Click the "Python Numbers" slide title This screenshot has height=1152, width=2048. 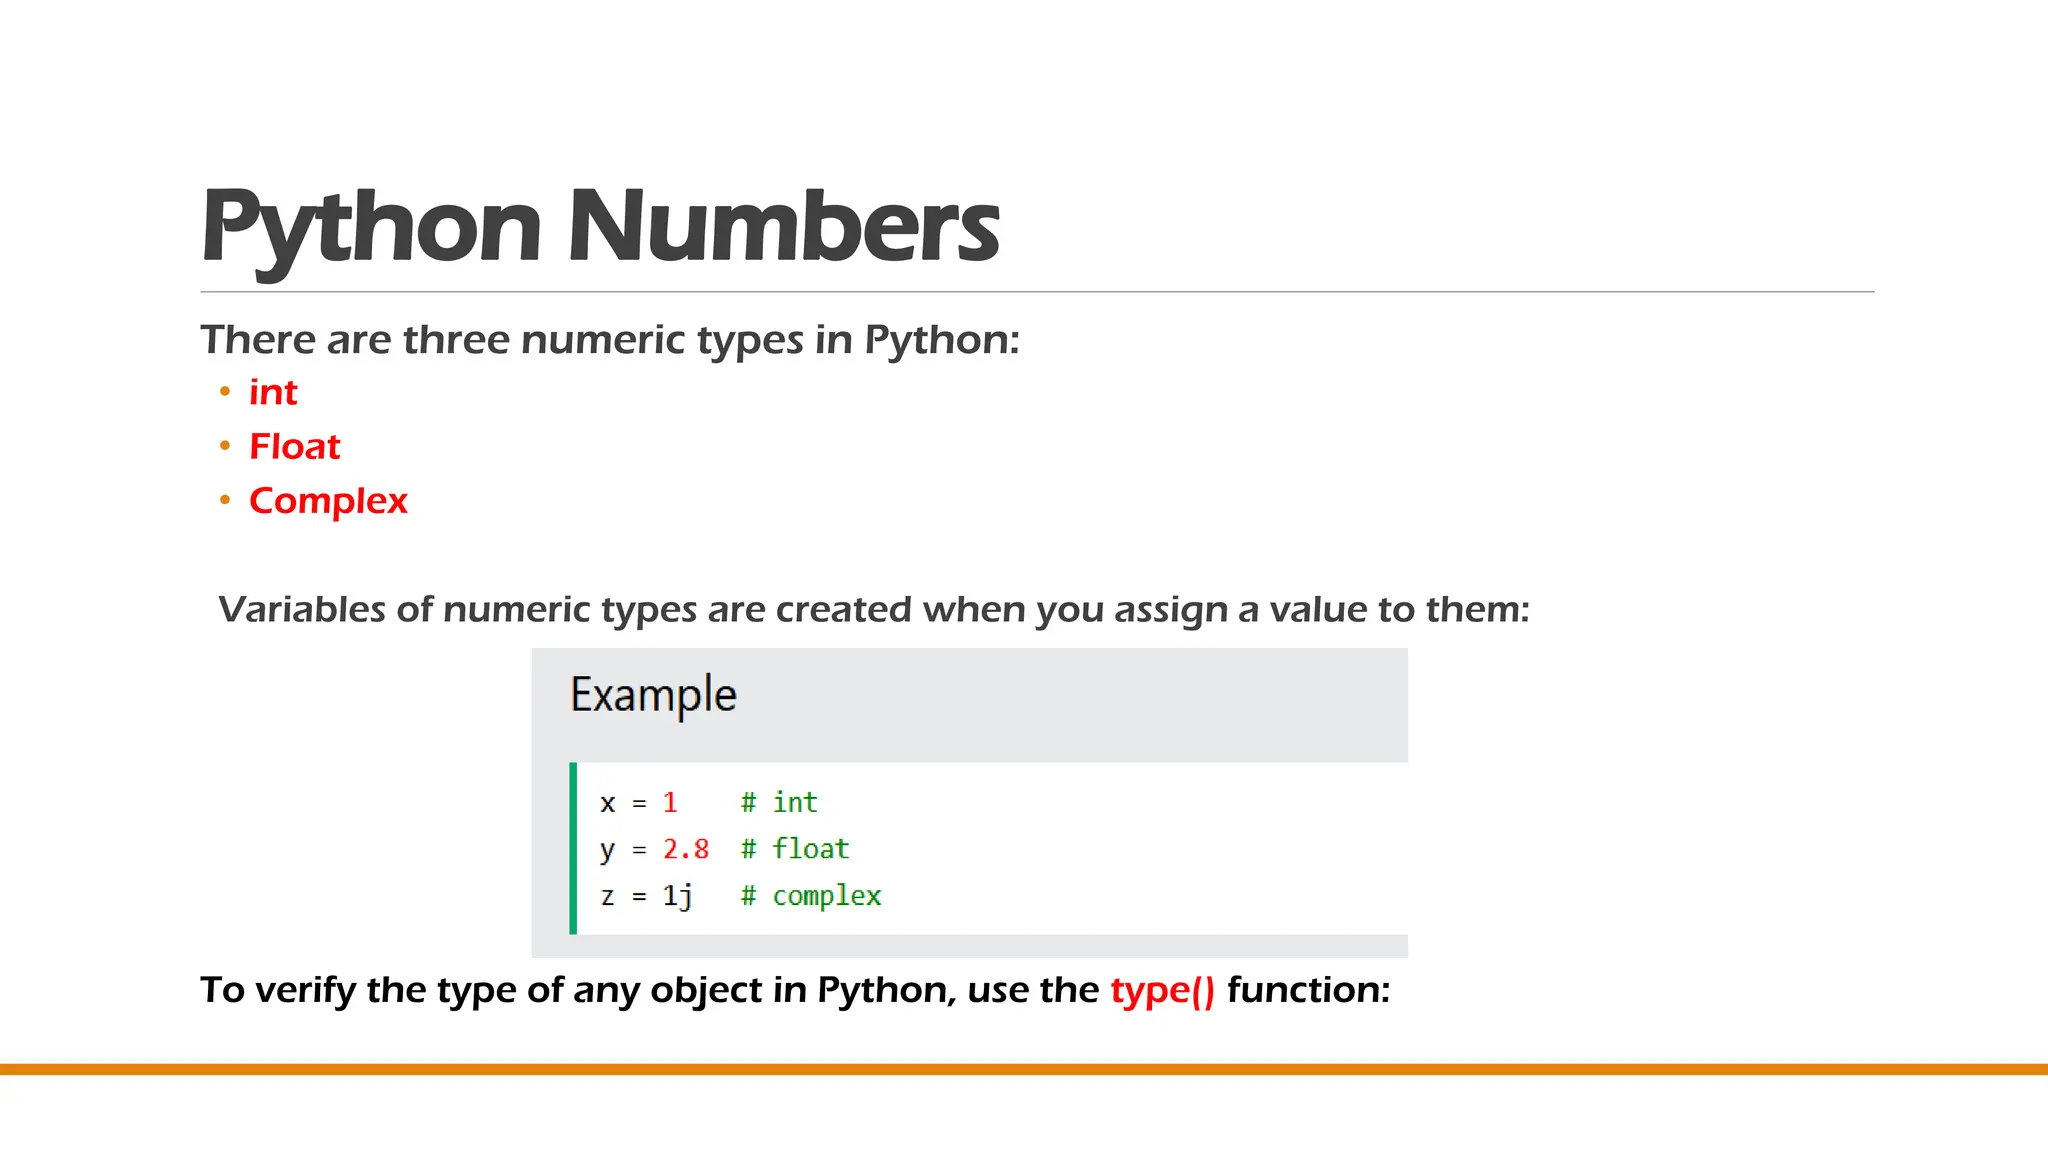[600, 227]
